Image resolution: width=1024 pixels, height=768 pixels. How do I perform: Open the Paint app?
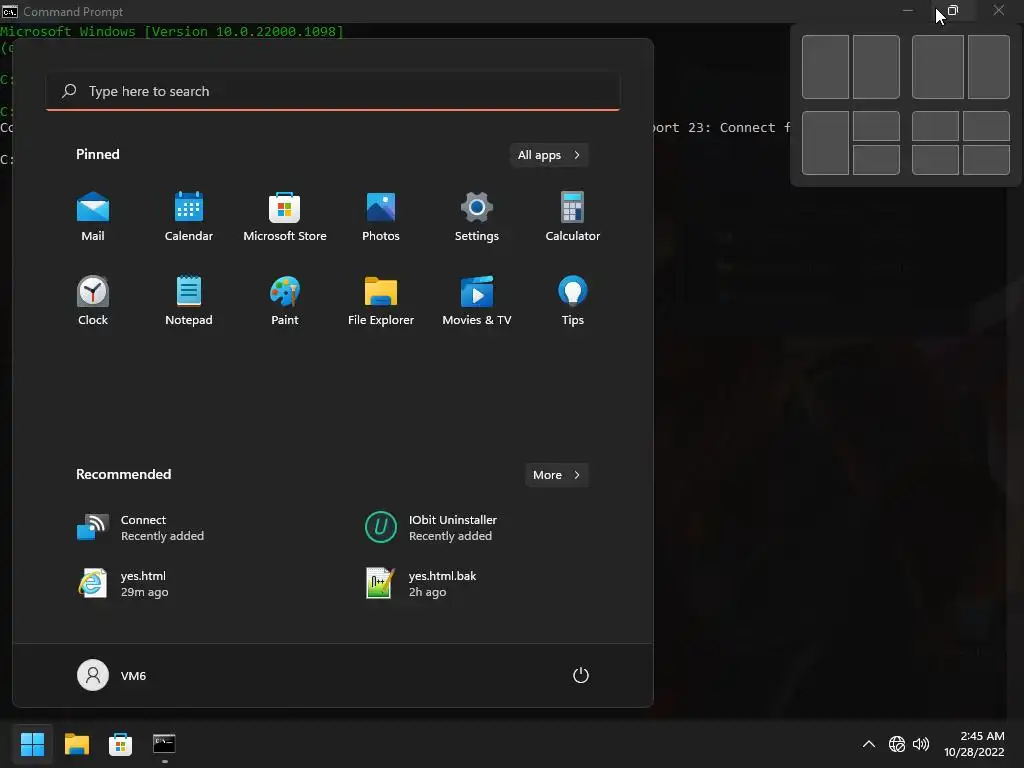point(285,301)
